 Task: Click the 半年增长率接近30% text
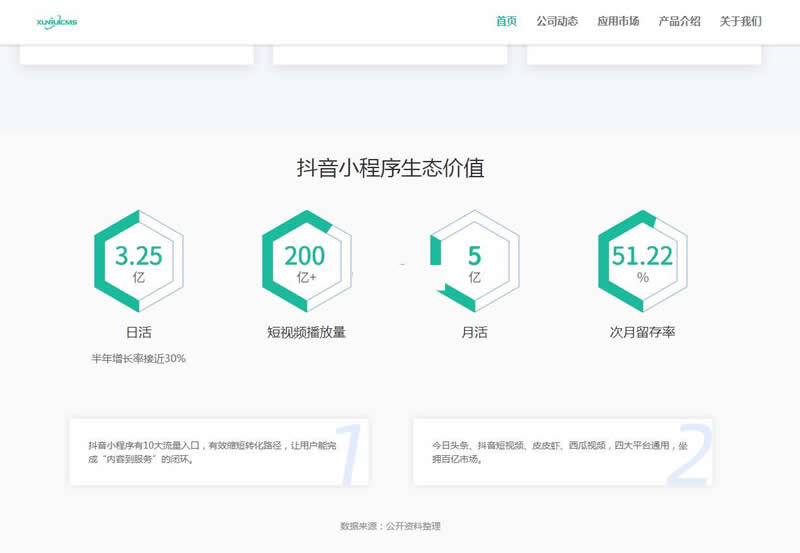pyautogui.click(x=138, y=359)
